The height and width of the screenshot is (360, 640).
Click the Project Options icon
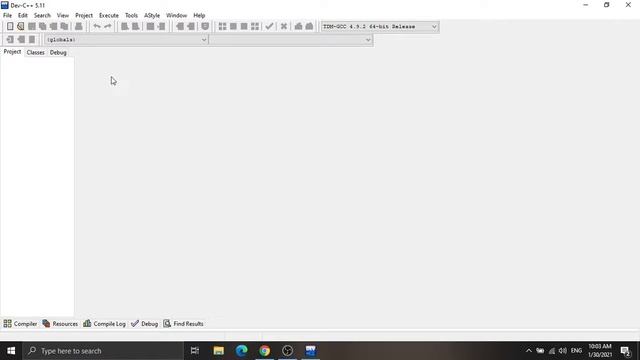click(x=205, y=27)
